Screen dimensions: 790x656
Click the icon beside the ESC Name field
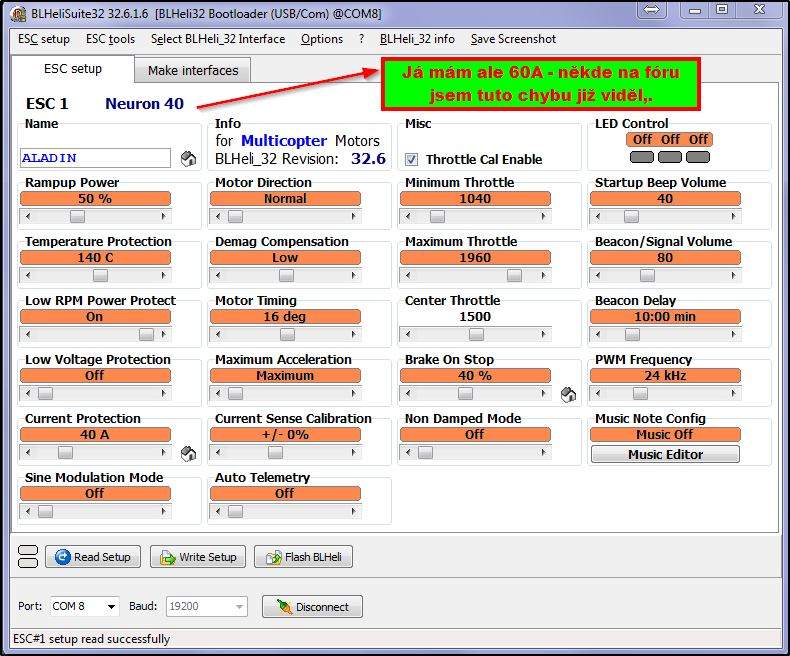[187, 158]
